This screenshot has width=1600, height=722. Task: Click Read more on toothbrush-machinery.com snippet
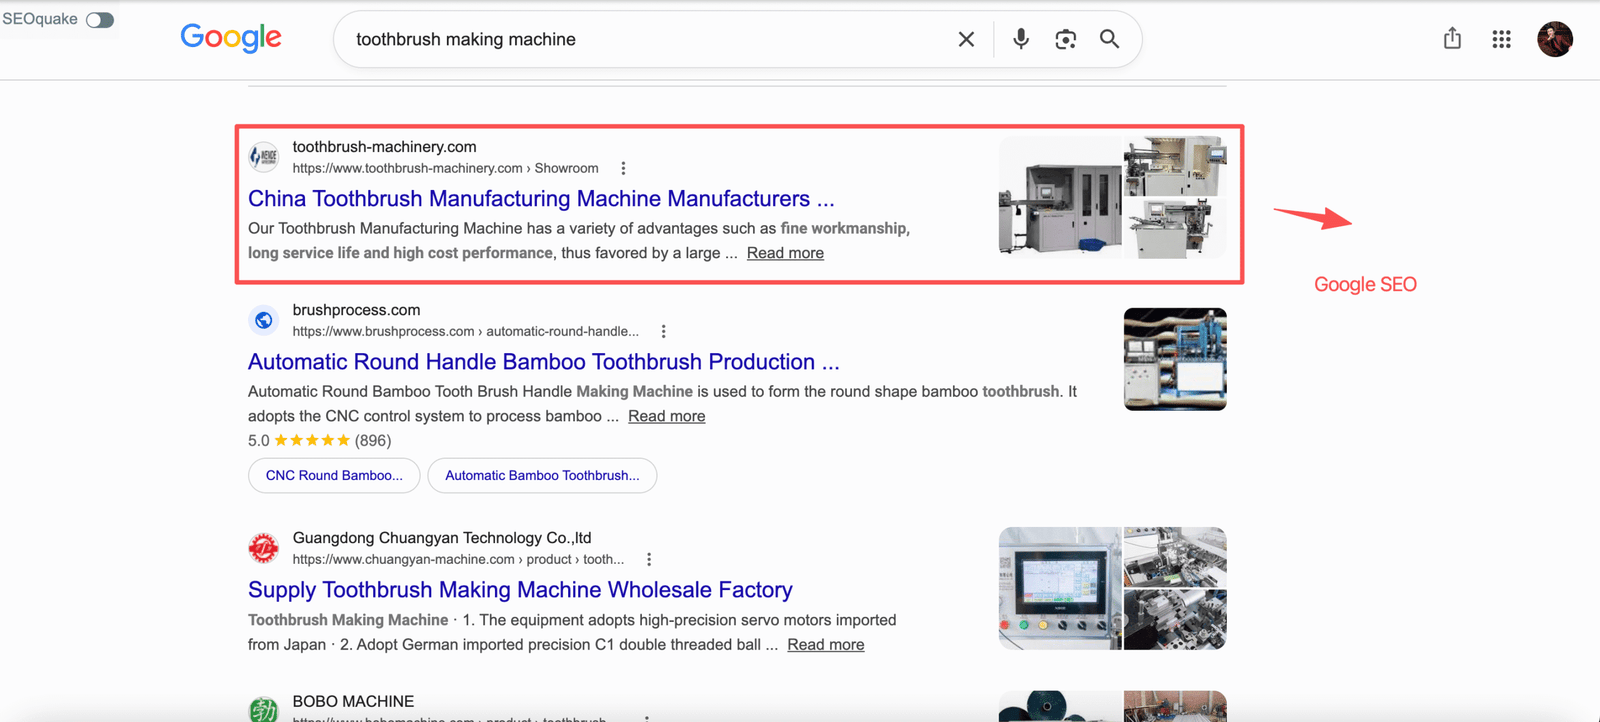(785, 253)
